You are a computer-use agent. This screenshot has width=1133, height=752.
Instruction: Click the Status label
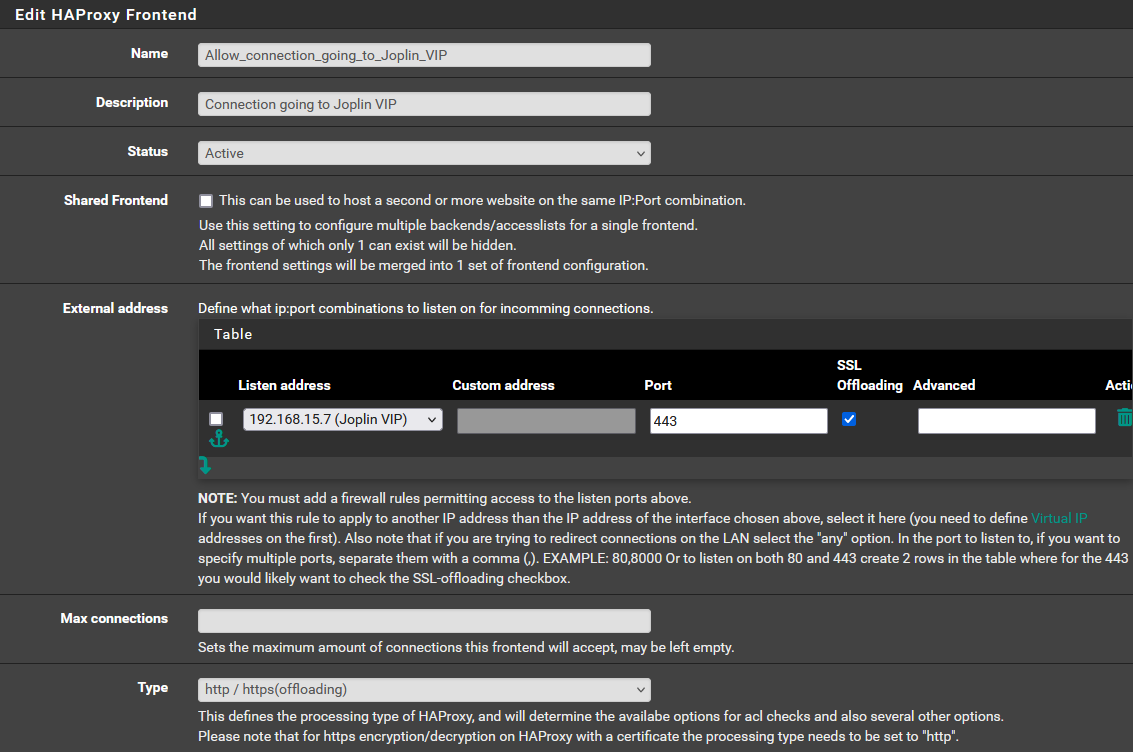pyautogui.click(x=147, y=151)
